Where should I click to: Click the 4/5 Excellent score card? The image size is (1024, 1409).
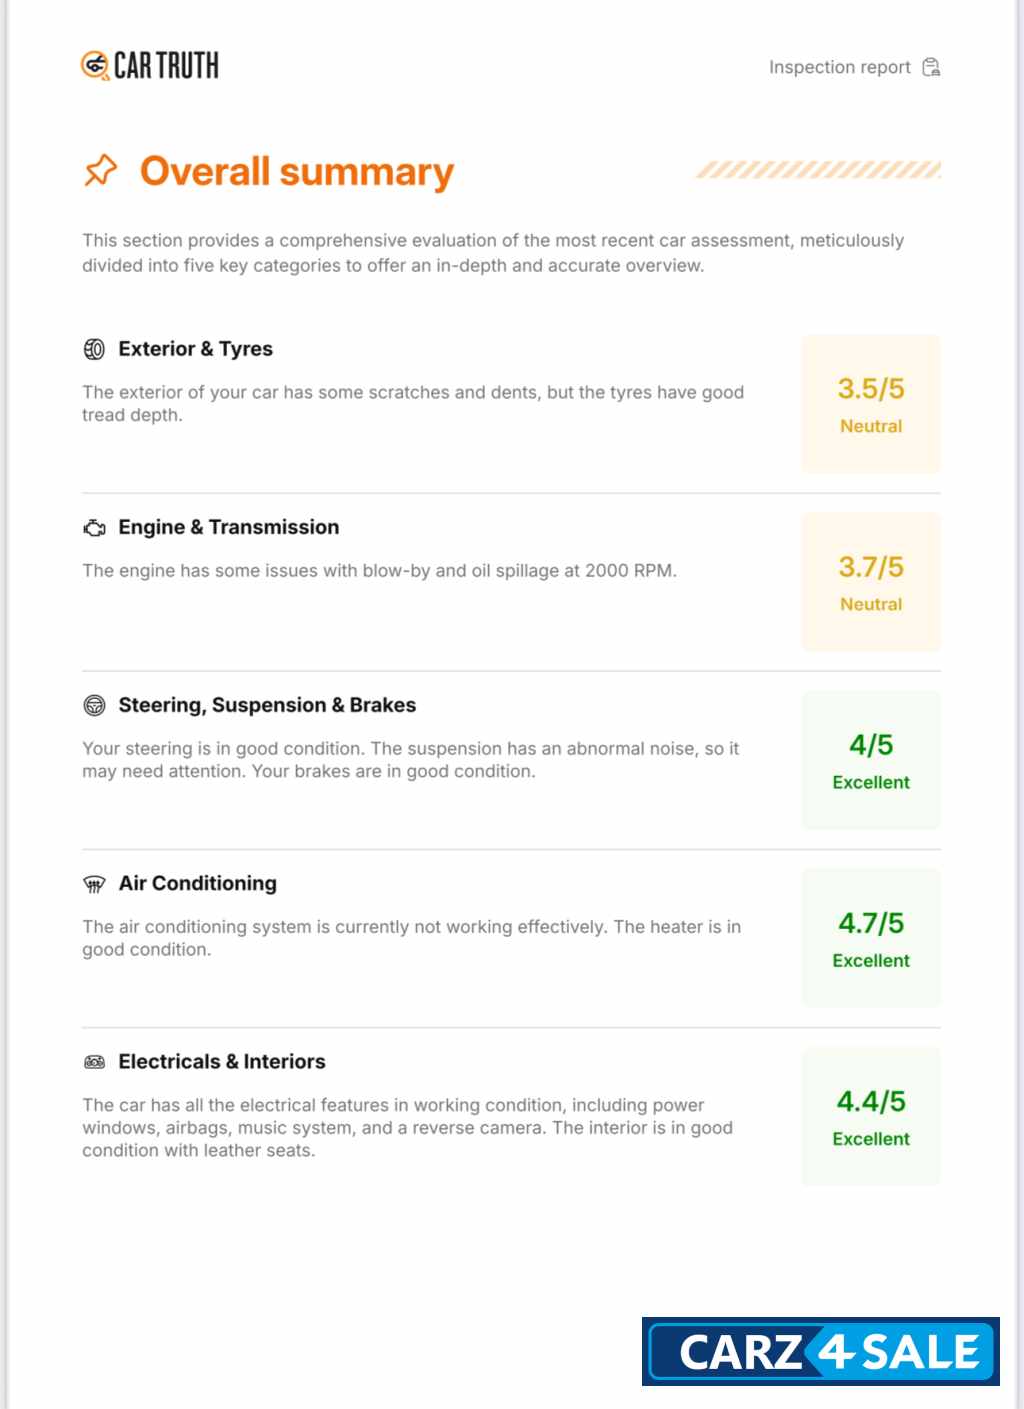[x=871, y=760]
